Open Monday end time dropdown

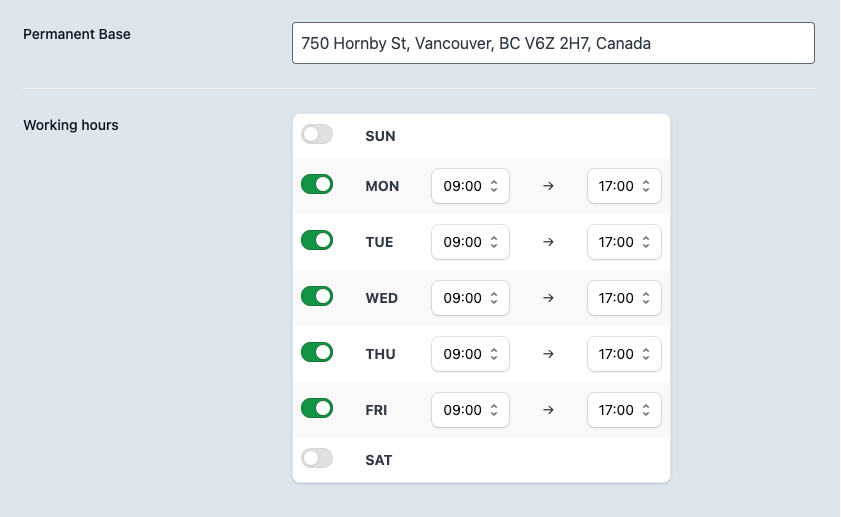coord(624,186)
